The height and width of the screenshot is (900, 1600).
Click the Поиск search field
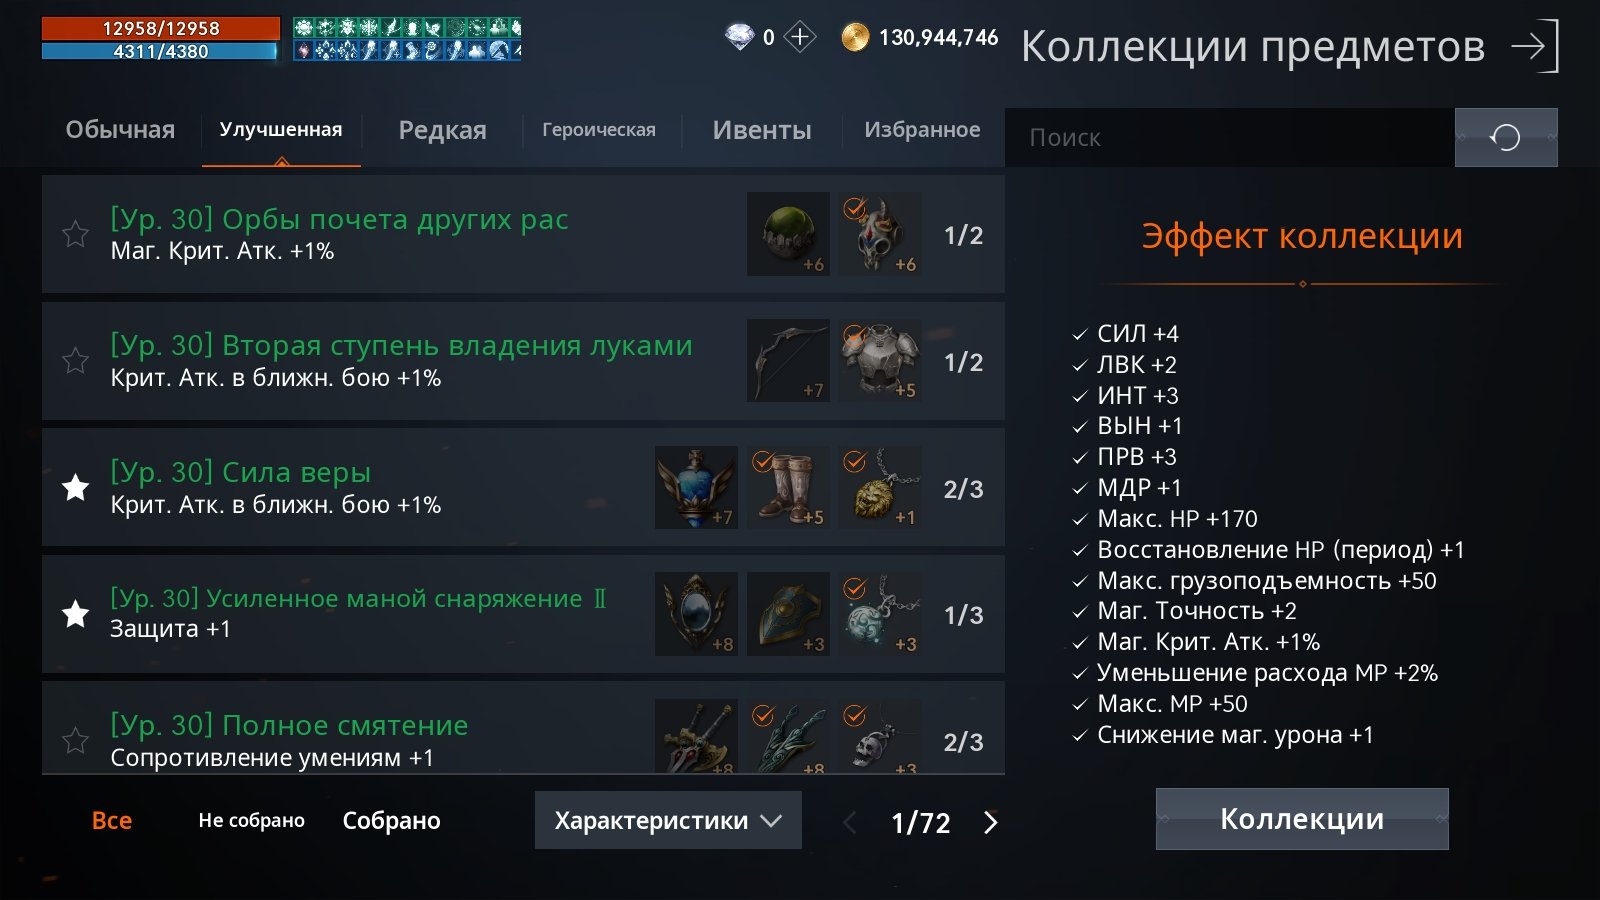click(1230, 137)
